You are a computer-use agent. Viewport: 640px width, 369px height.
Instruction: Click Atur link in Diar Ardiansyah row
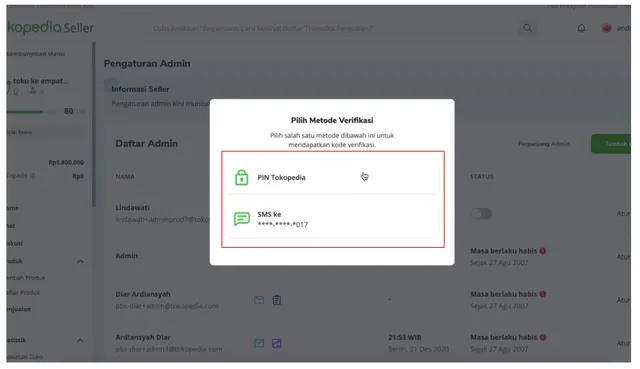624,300
